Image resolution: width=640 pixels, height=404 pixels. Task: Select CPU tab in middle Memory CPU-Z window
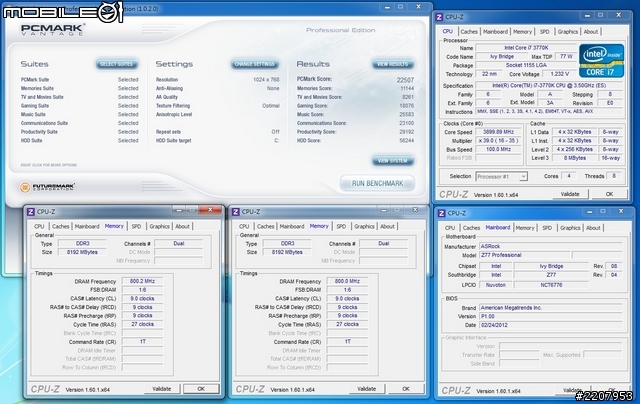click(x=244, y=226)
